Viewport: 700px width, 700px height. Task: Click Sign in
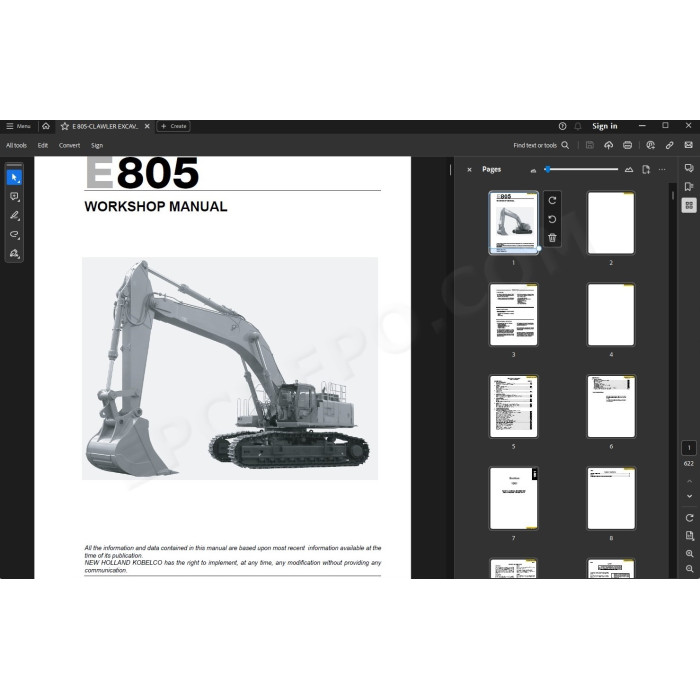pos(604,126)
